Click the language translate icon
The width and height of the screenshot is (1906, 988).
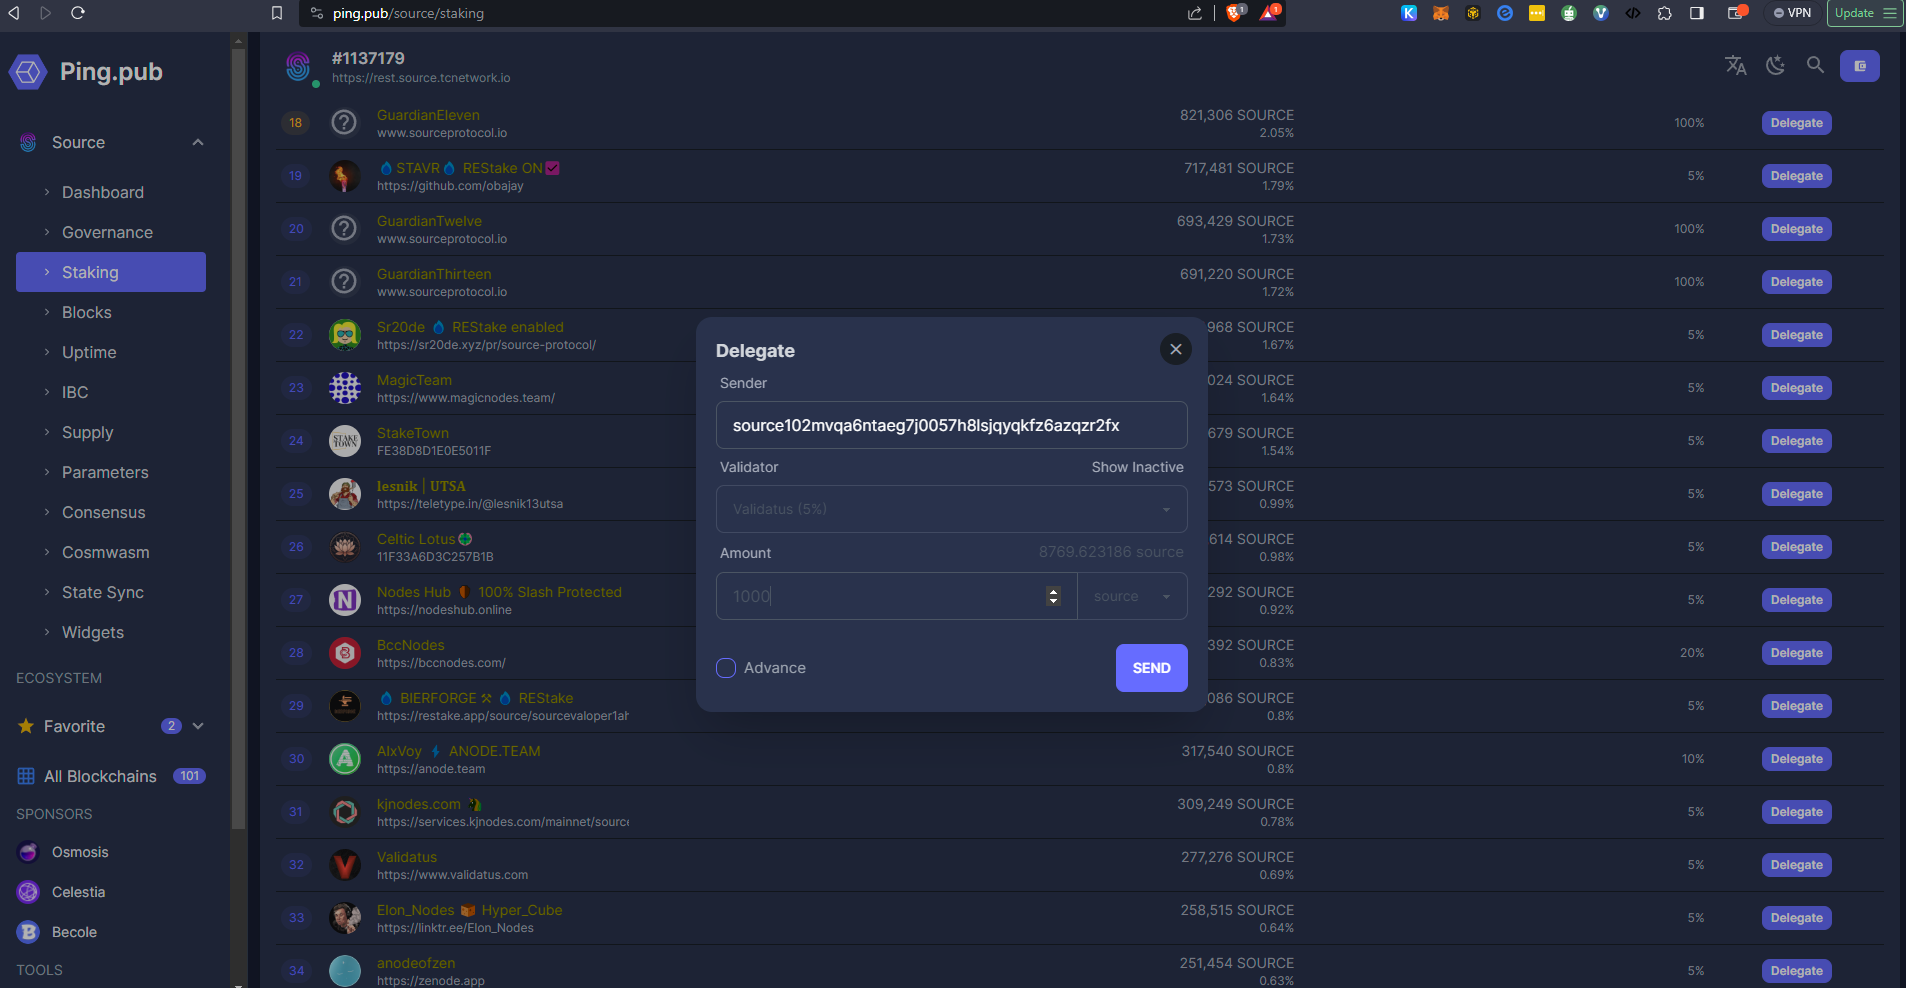1735,66
